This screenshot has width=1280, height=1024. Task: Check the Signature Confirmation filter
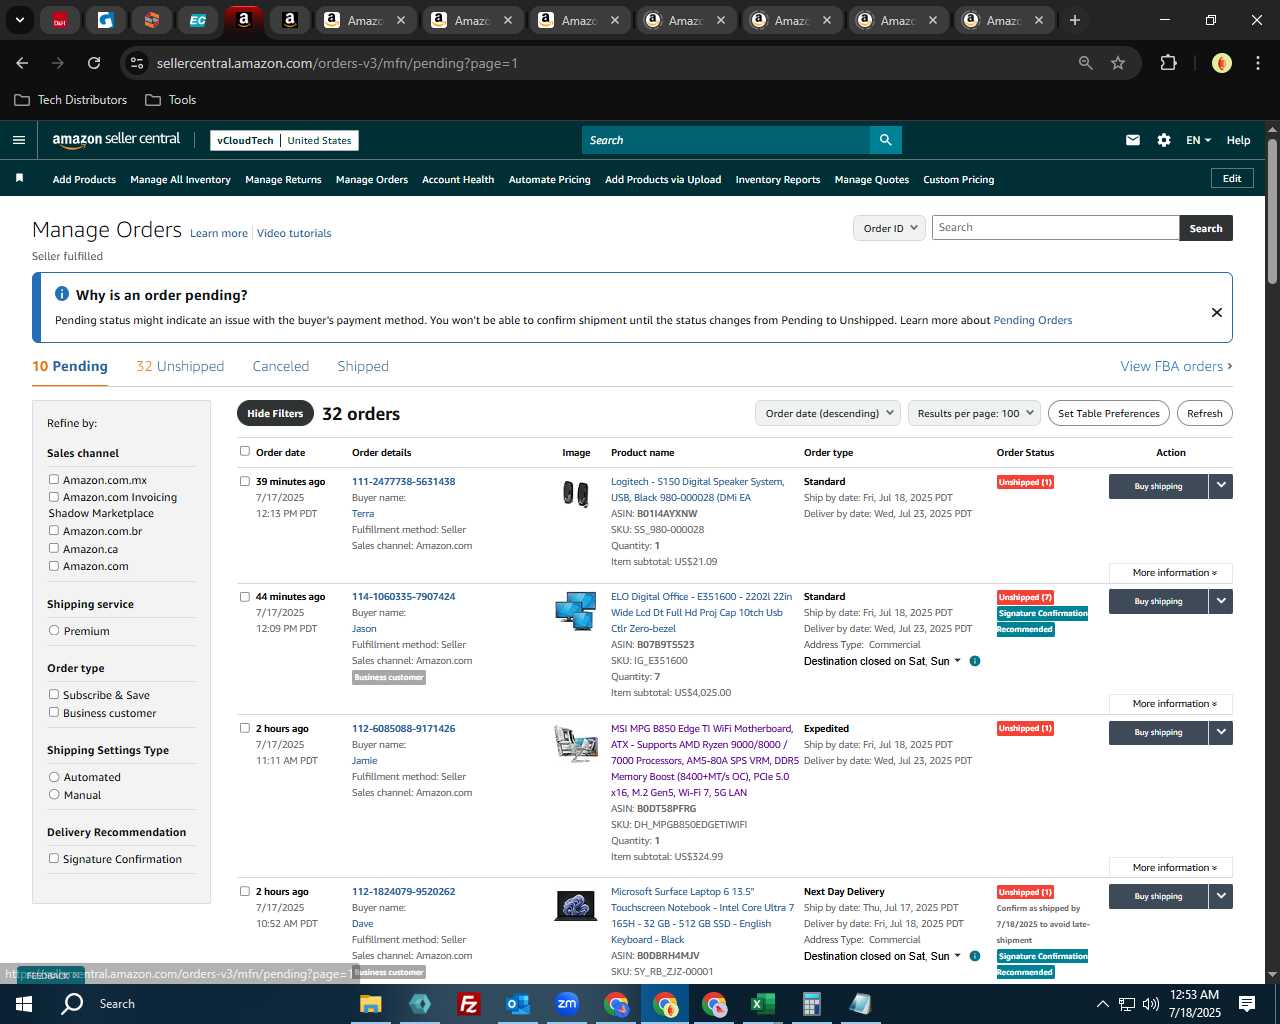point(54,859)
